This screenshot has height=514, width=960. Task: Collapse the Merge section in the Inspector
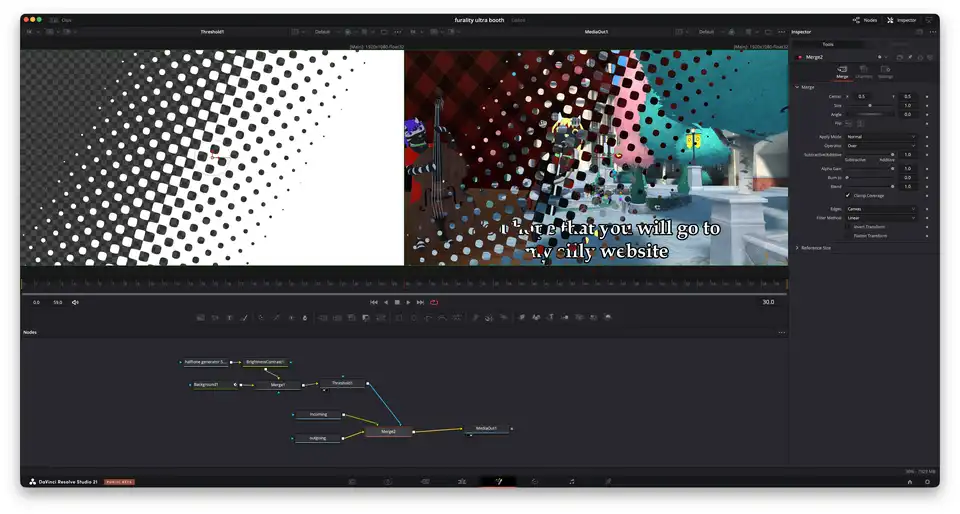pyautogui.click(x=797, y=87)
